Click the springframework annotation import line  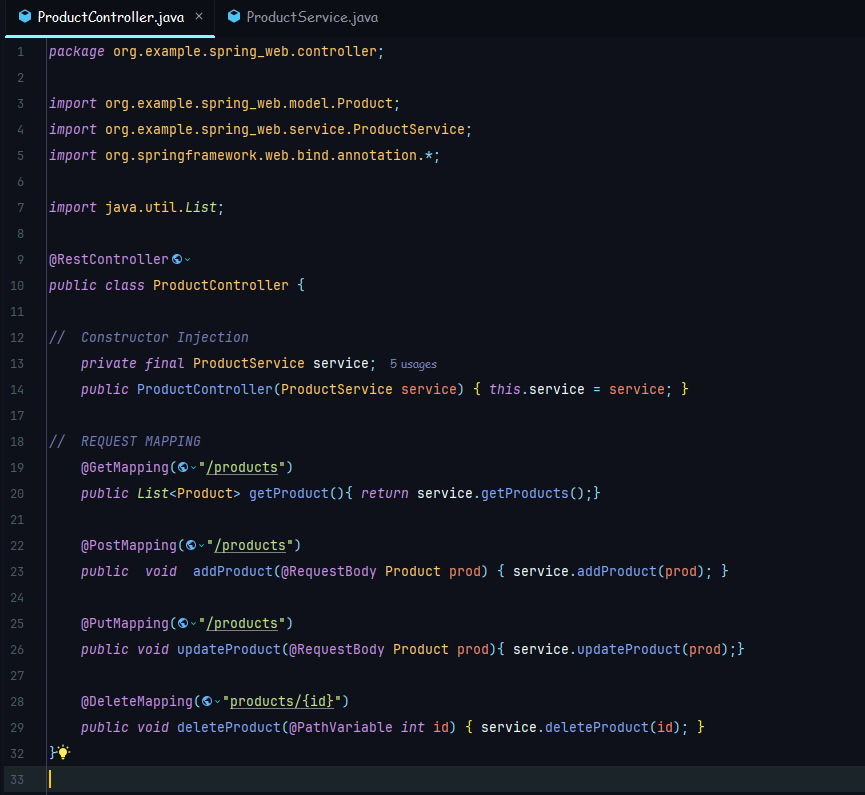(244, 156)
